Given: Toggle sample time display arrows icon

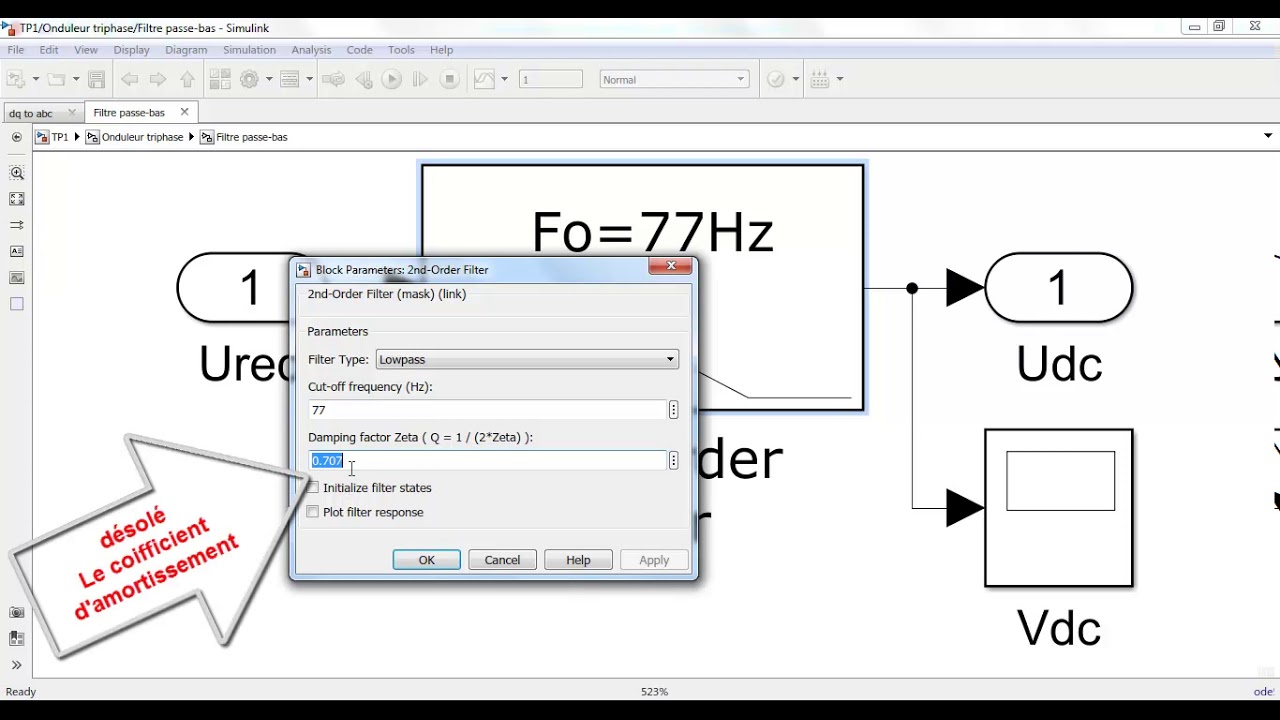Looking at the screenshot, I should coord(17,225).
